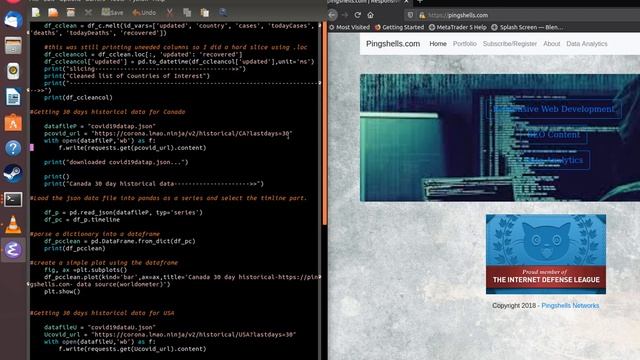Click the New File icon in Emacs toolbar
This screenshot has height=360, width=640.
pos(36,13)
